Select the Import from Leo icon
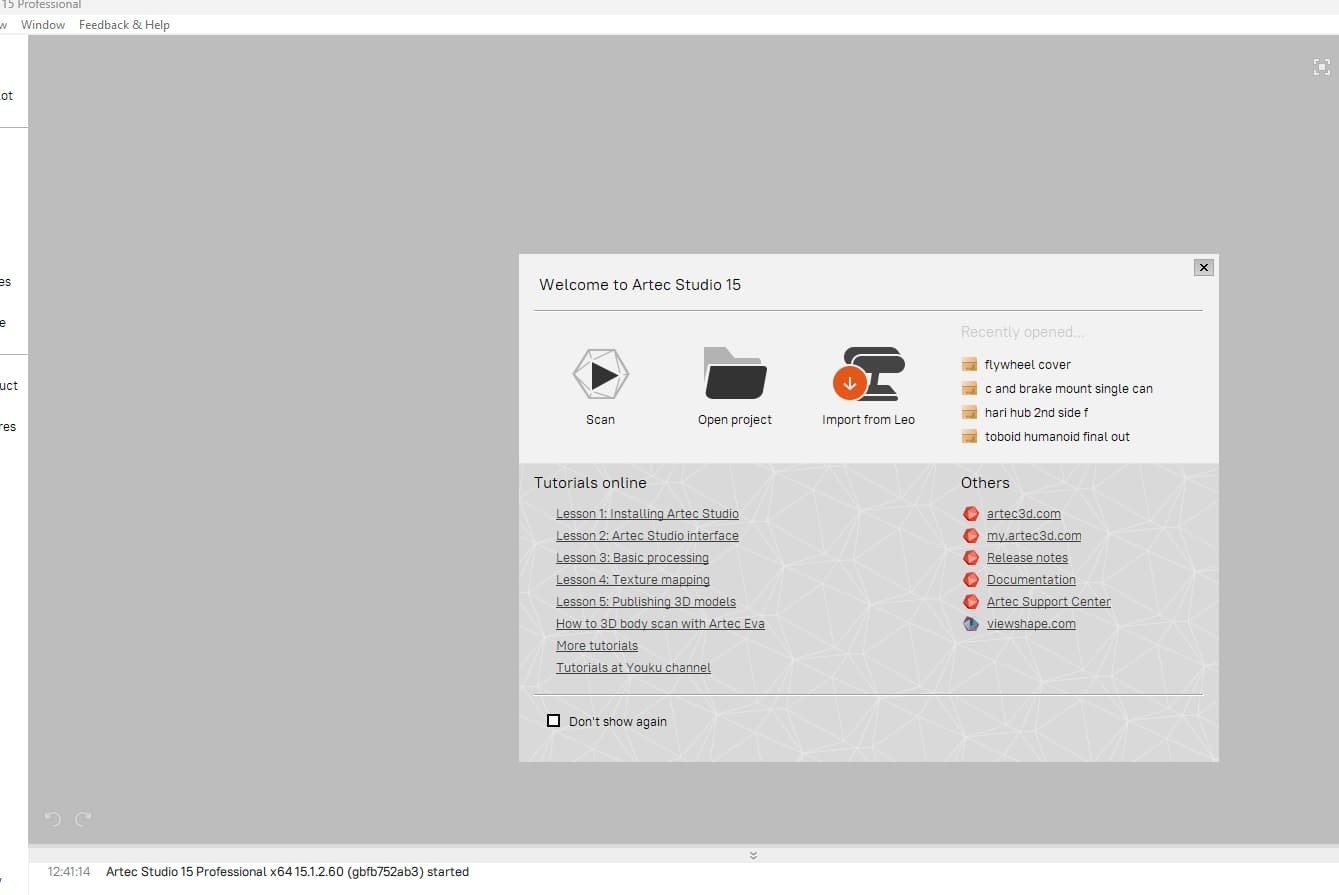 click(x=868, y=374)
